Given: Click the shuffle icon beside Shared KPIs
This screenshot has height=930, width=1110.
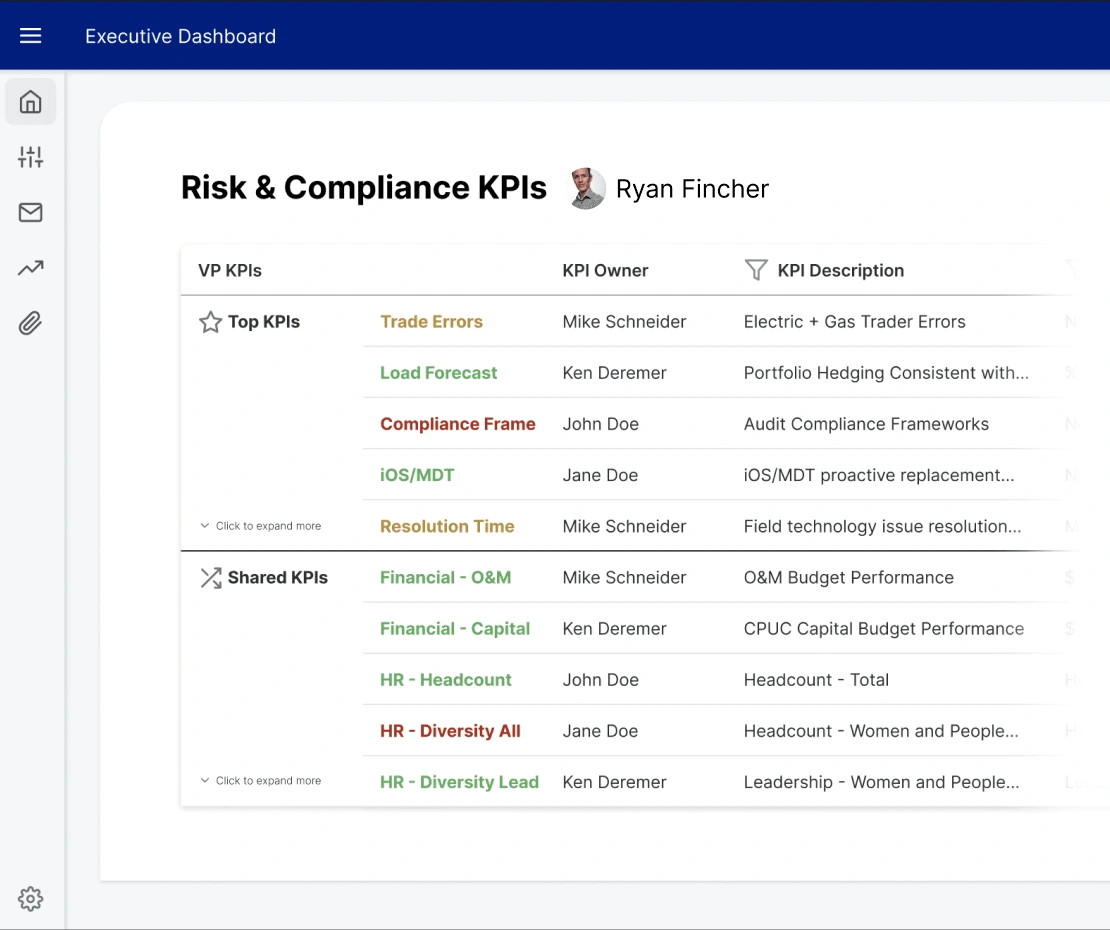Looking at the screenshot, I should [x=210, y=578].
